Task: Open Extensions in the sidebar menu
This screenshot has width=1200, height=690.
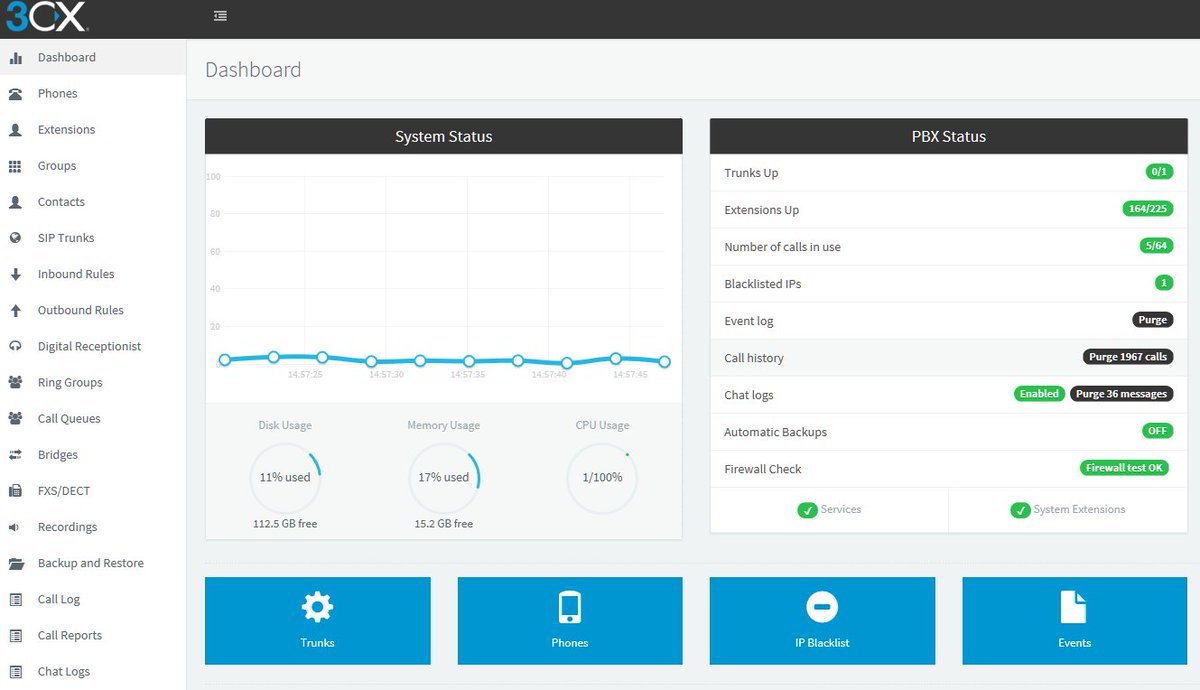Action: tap(93, 130)
